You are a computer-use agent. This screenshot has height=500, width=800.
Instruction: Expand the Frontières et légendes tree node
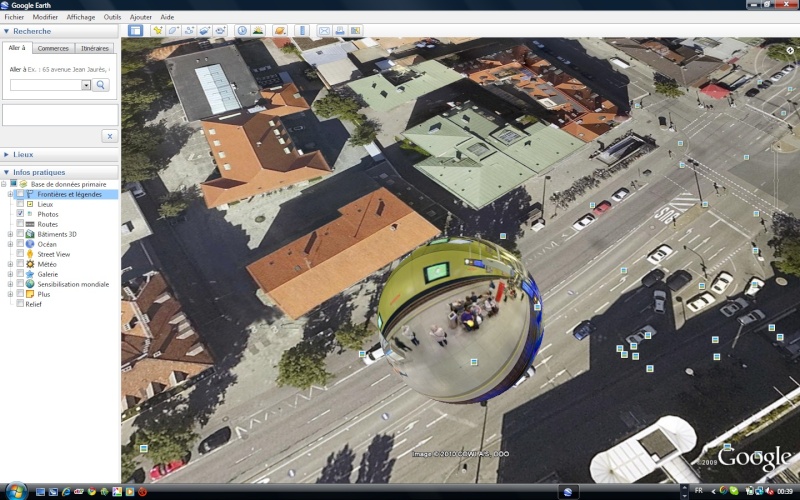pyautogui.click(x=10, y=194)
